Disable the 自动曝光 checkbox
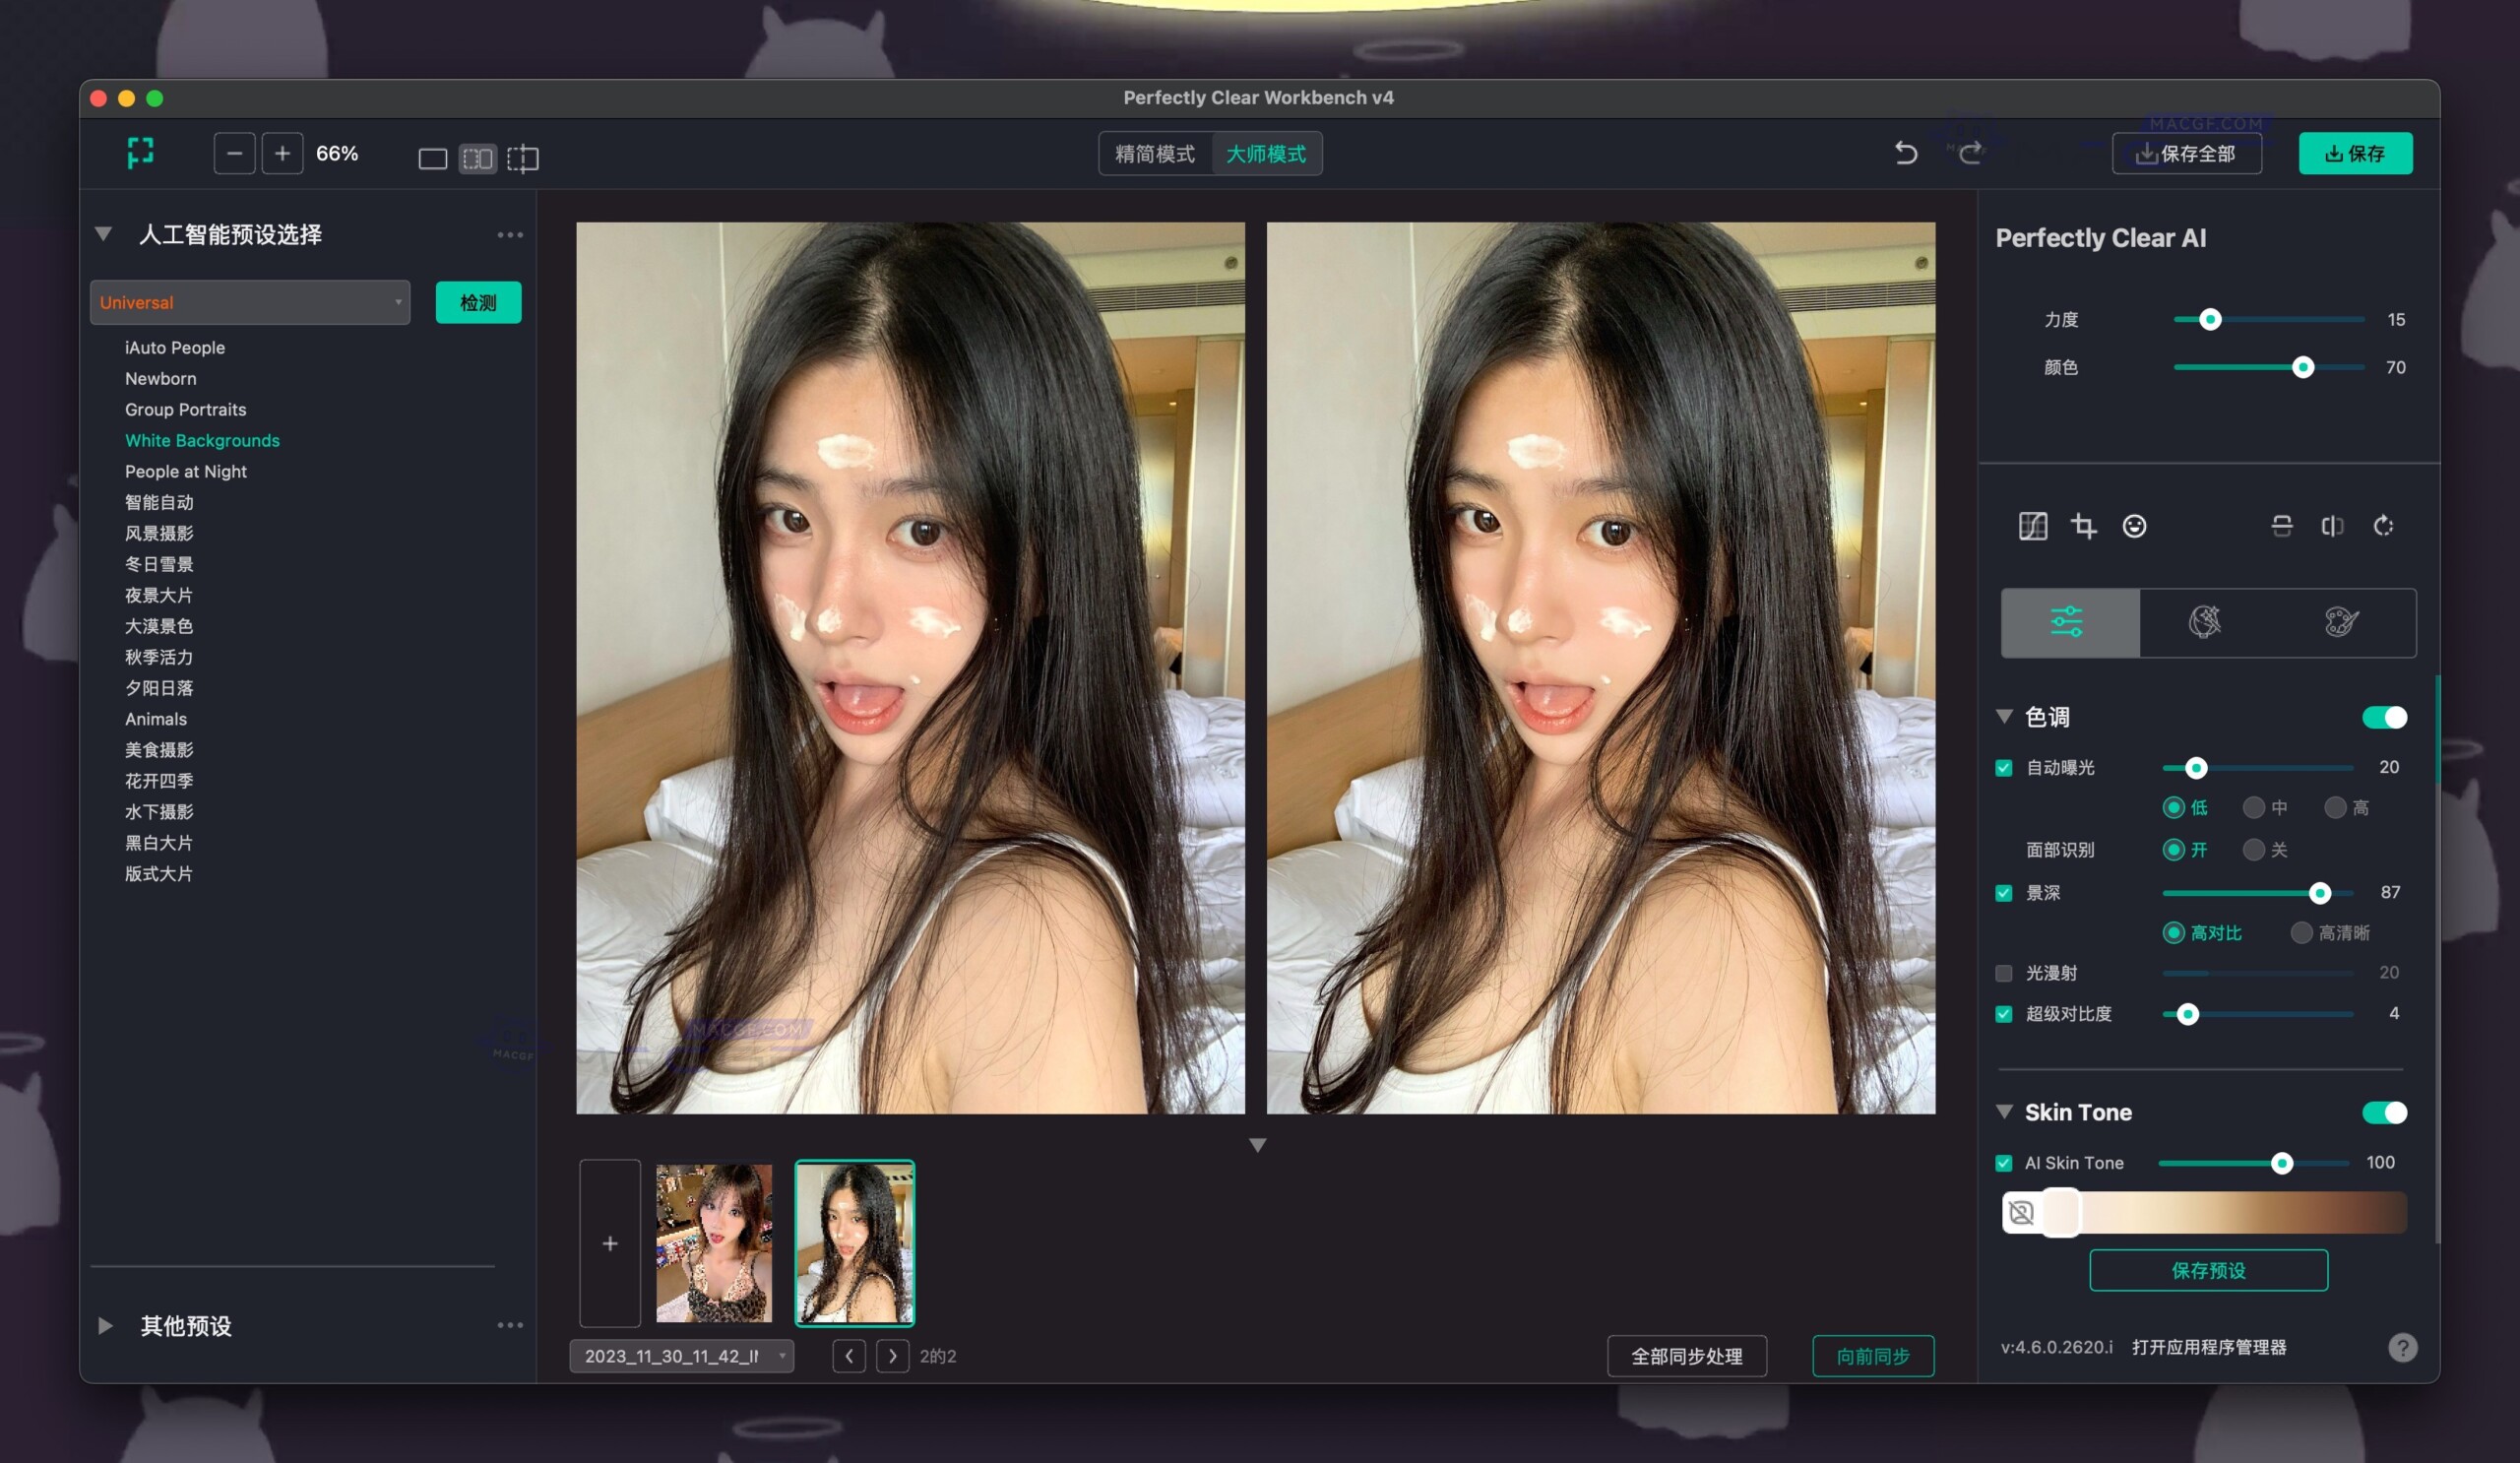This screenshot has height=1463, width=2520. point(2004,767)
